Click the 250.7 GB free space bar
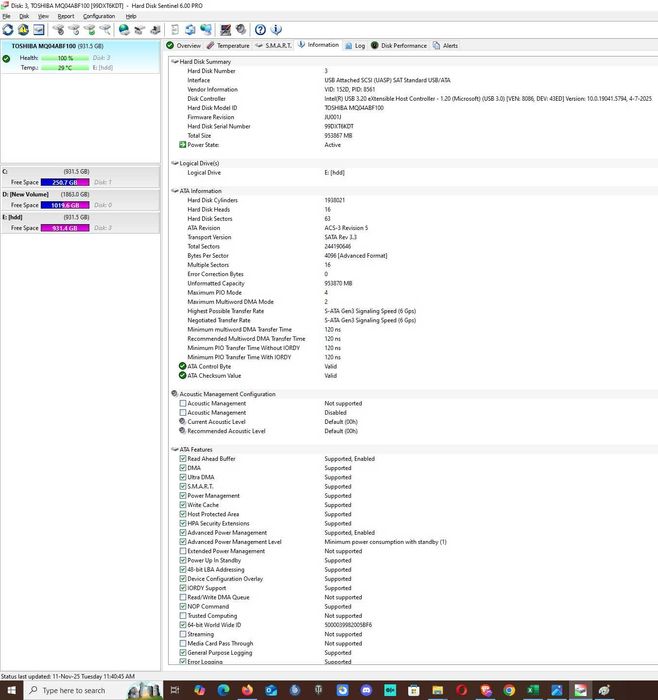 click(x=65, y=182)
